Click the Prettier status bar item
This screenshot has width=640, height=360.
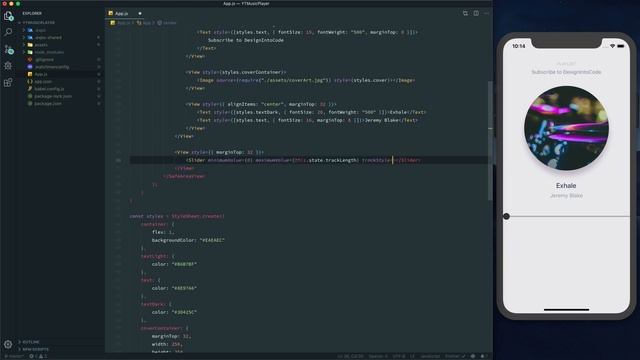click(455, 356)
